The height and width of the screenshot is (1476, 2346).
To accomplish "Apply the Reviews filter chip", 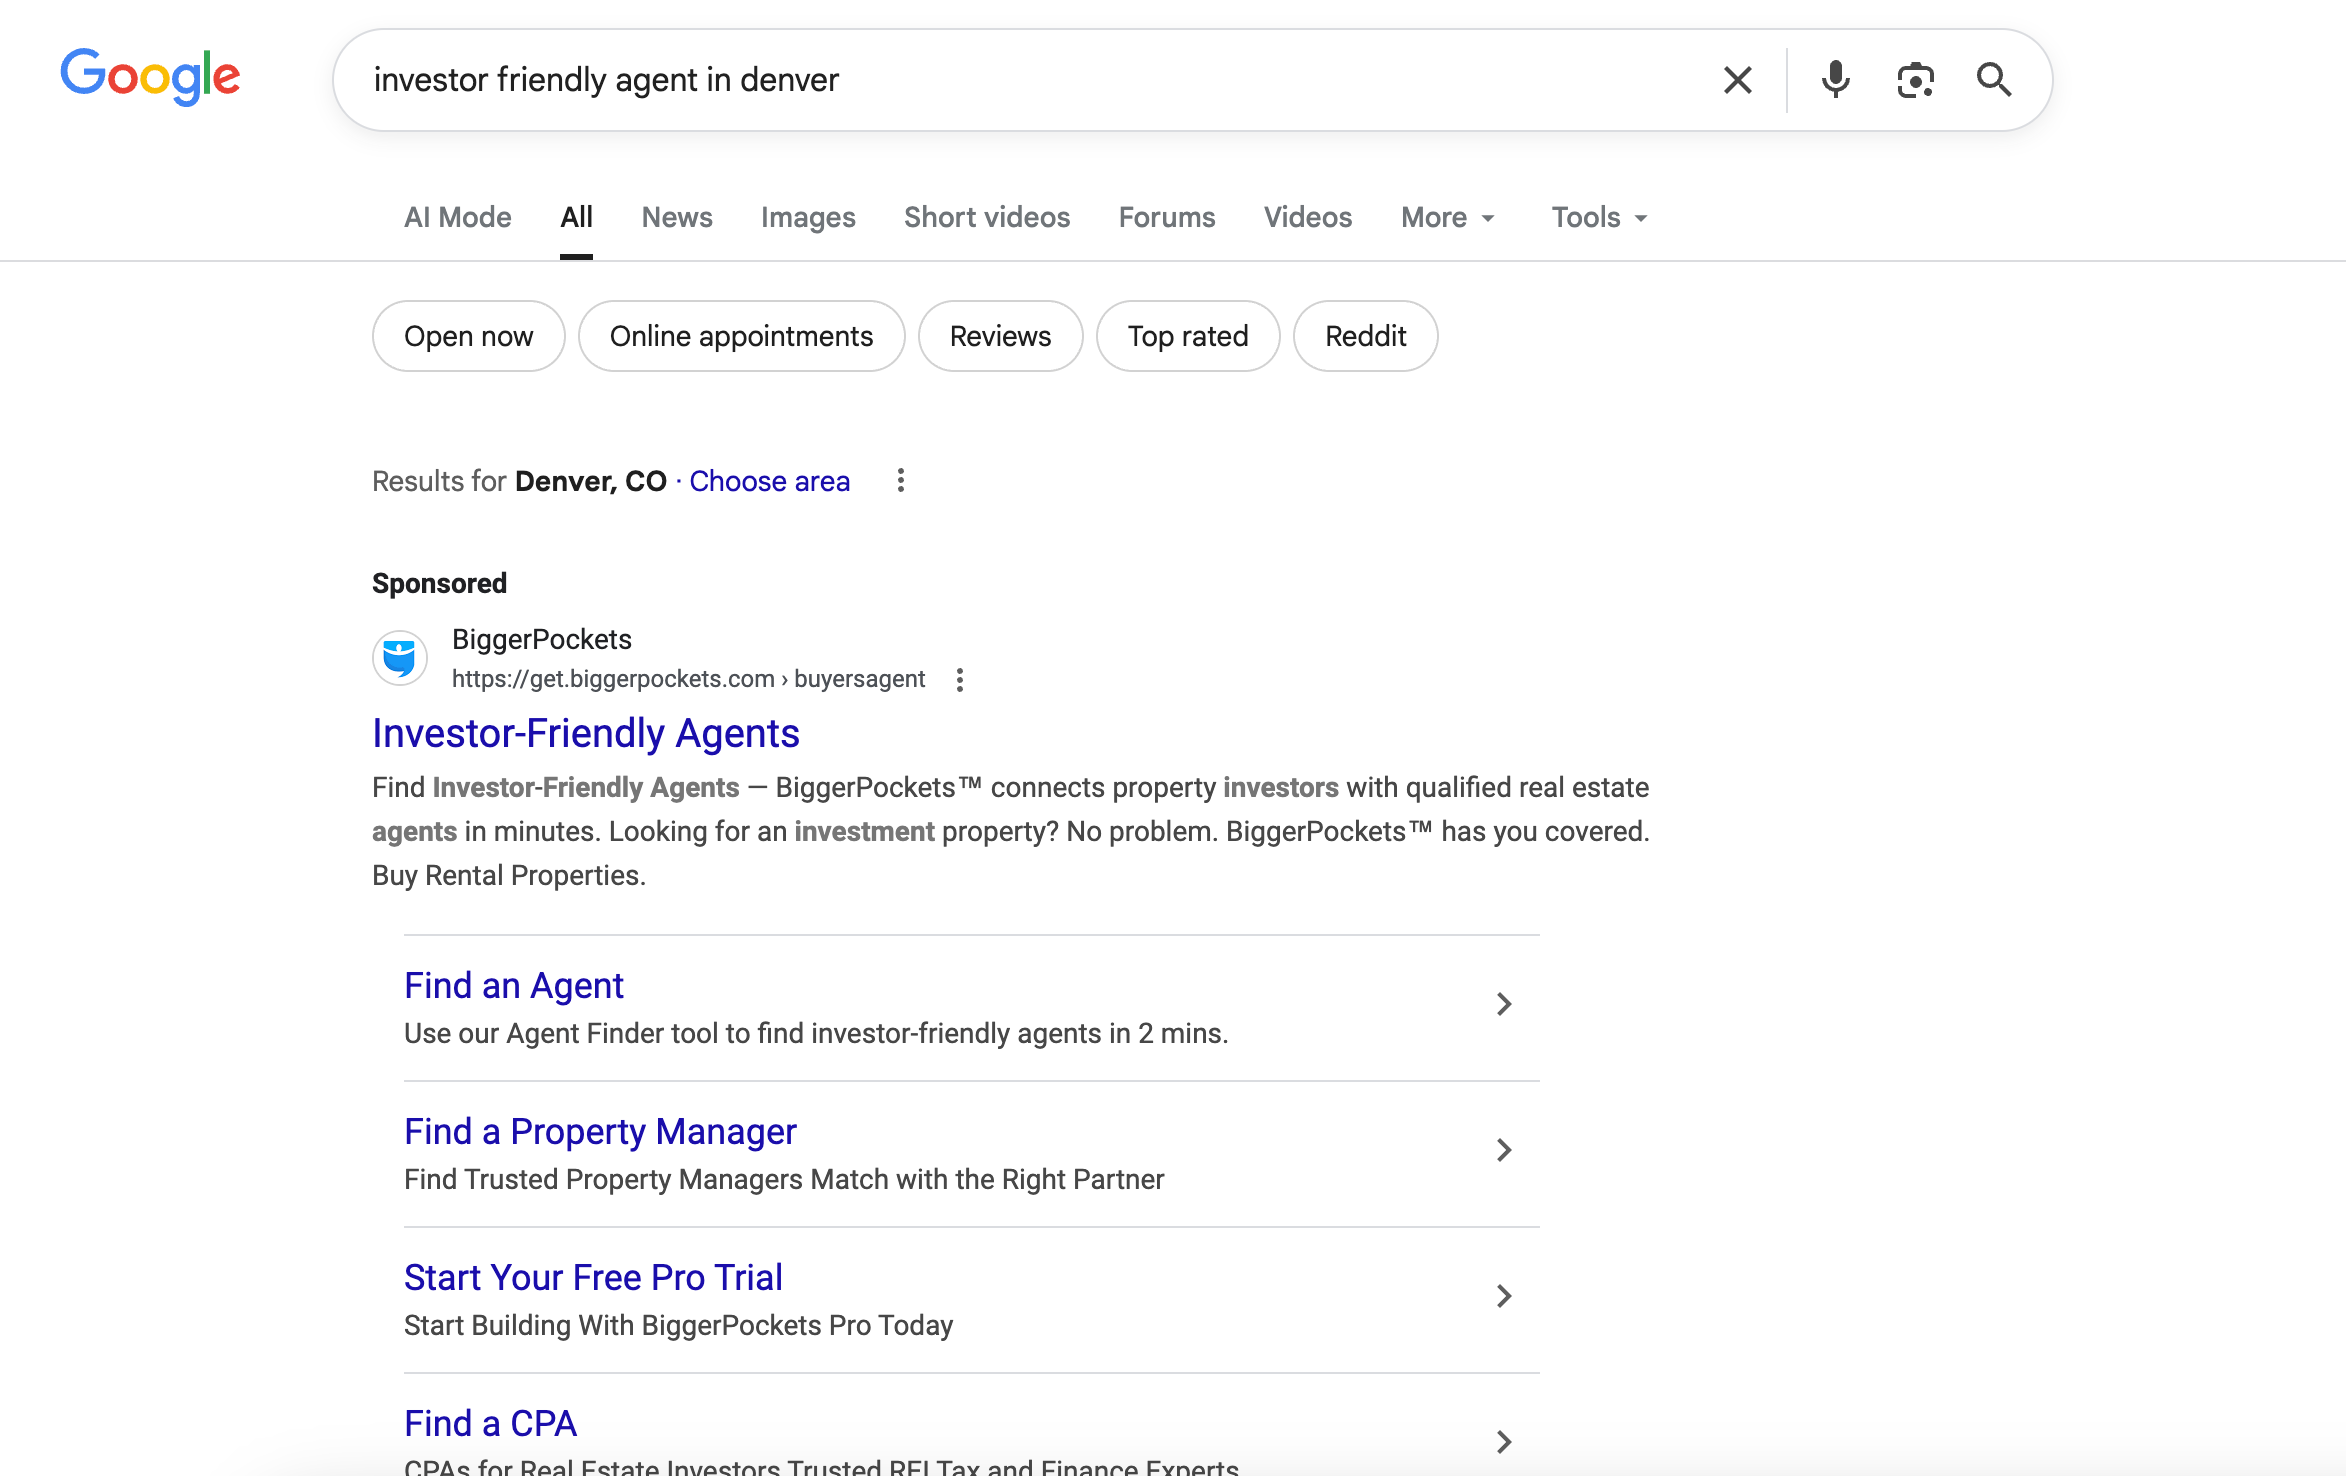I will point(1001,336).
